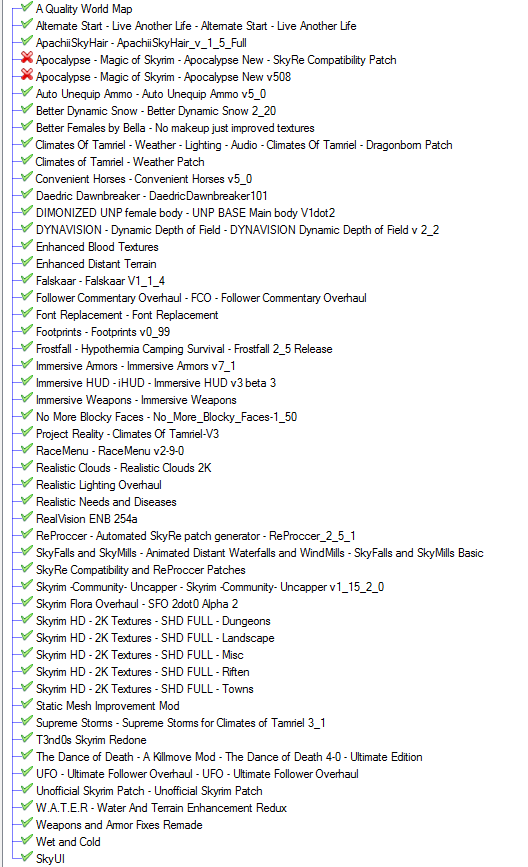Select Supreme Storms for Climates of Tamriel
Viewport: 528px width, 867px height.
click(x=181, y=723)
